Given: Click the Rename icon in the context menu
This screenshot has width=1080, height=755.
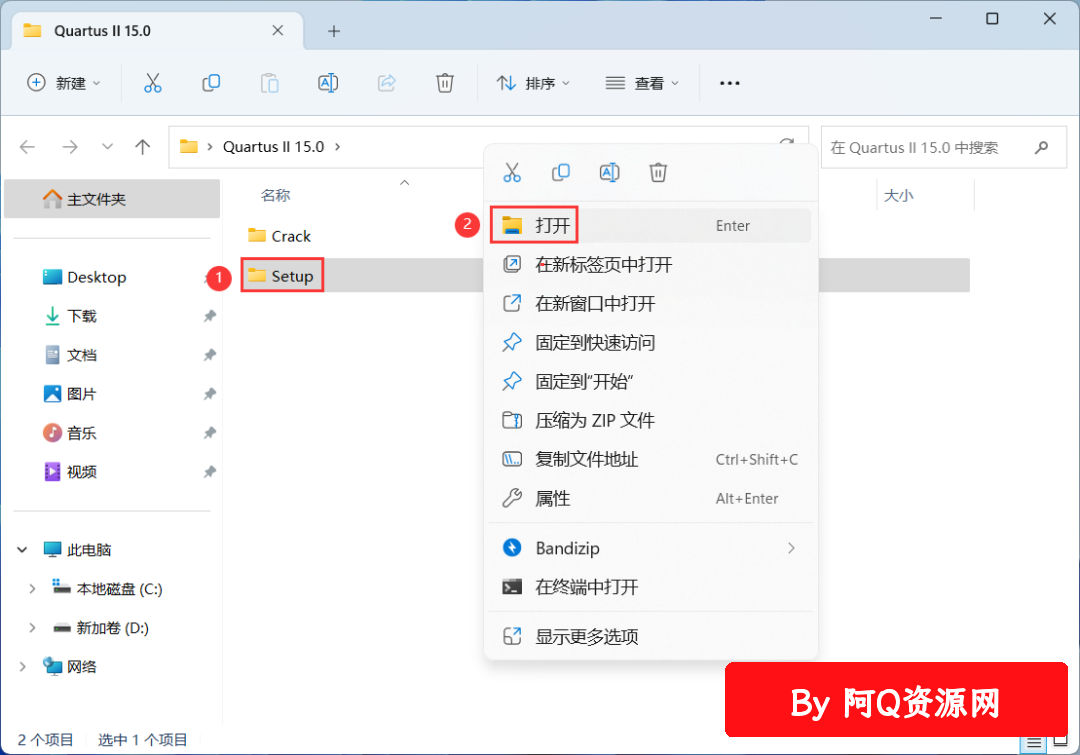Looking at the screenshot, I should pos(610,172).
